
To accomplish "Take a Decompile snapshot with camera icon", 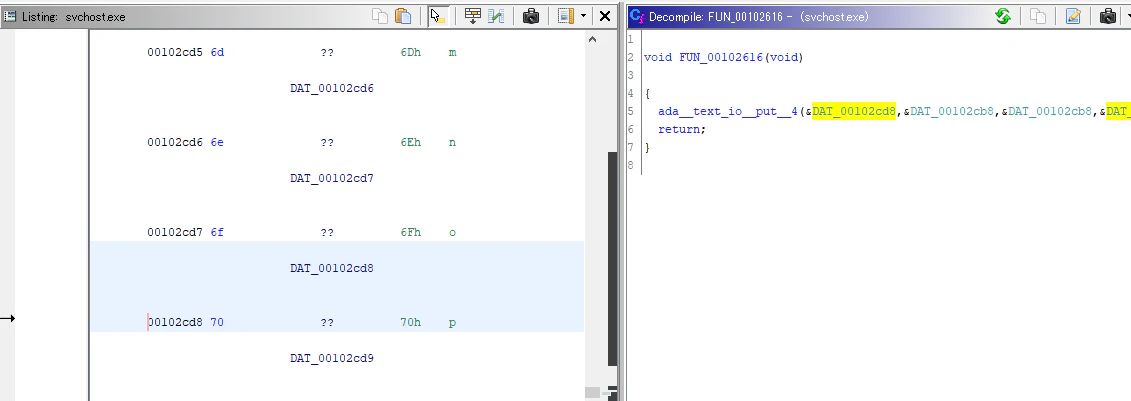I will (1108, 16).
